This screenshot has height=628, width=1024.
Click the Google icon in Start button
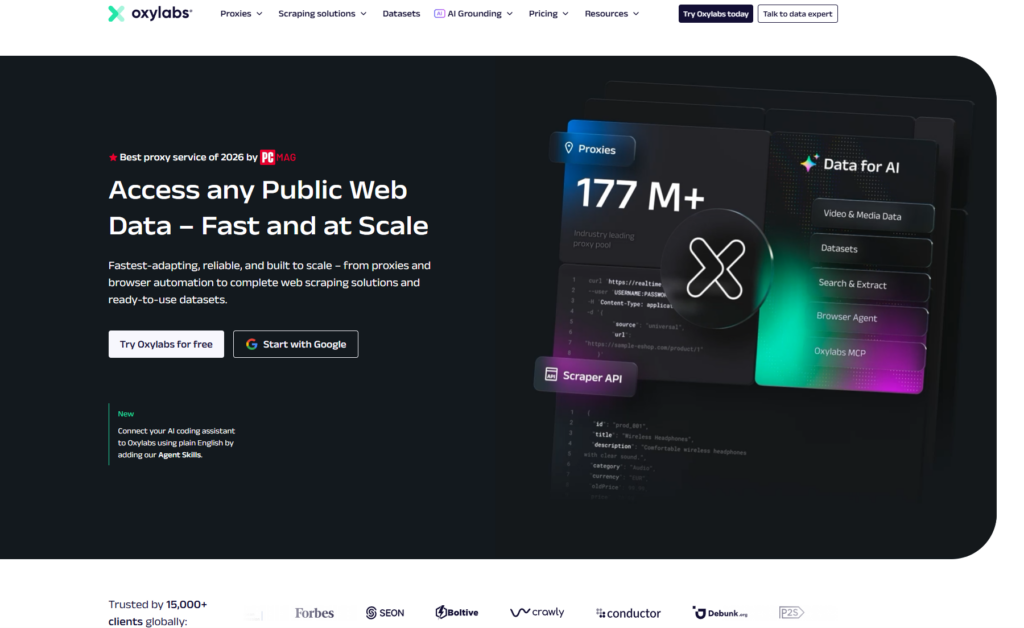[x=251, y=344]
